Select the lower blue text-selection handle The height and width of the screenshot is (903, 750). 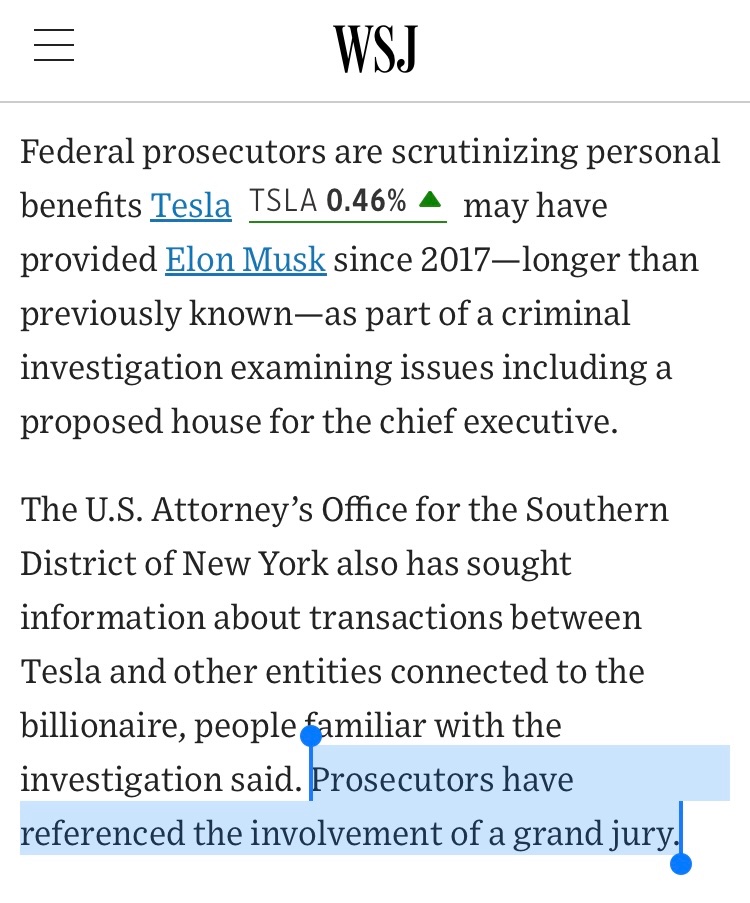tap(681, 864)
